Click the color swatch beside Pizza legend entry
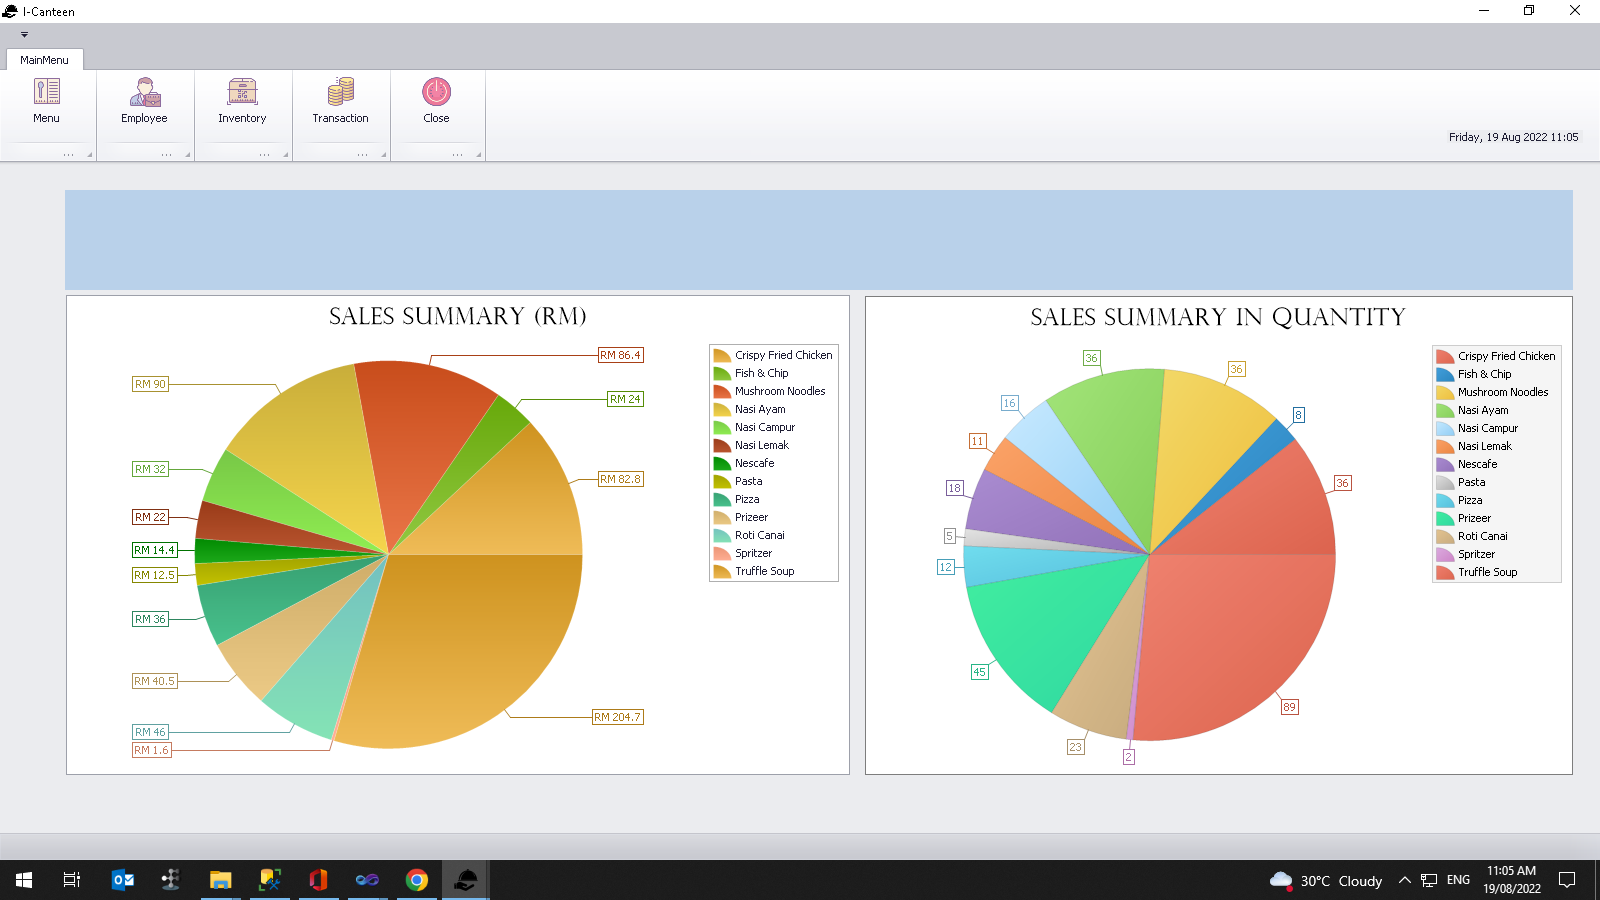The width and height of the screenshot is (1600, 900). tap(722, 499)
